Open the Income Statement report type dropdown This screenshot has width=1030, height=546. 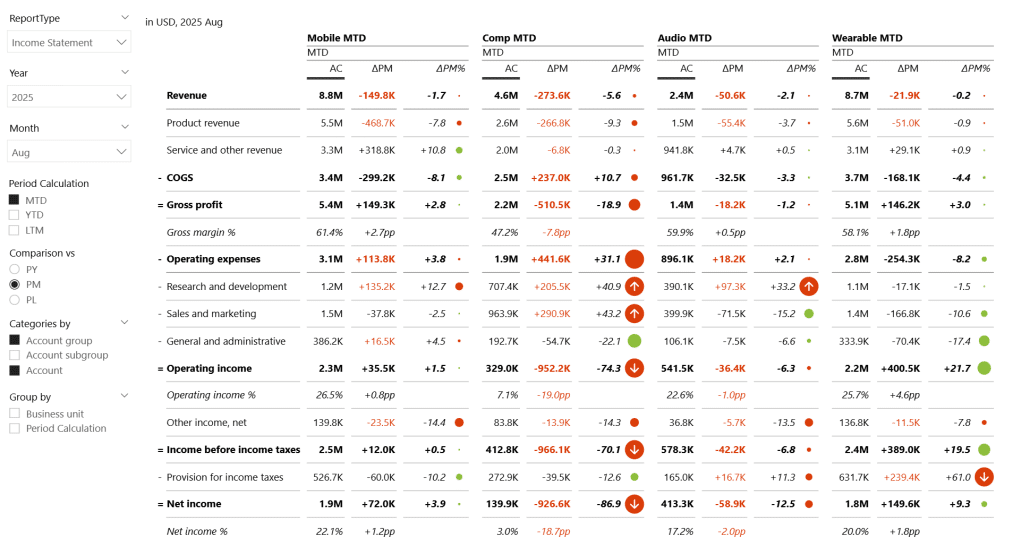coord(69,43)
